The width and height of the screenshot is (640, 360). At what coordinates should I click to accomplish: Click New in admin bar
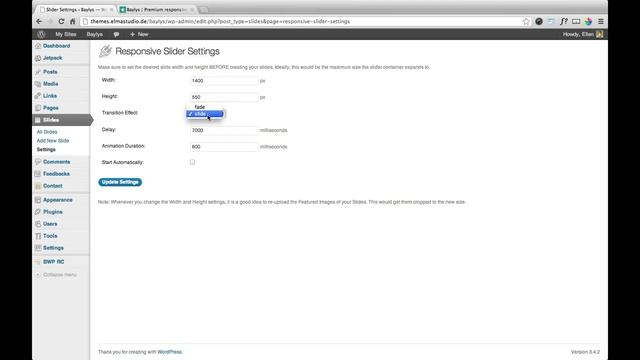click(139, 34)
